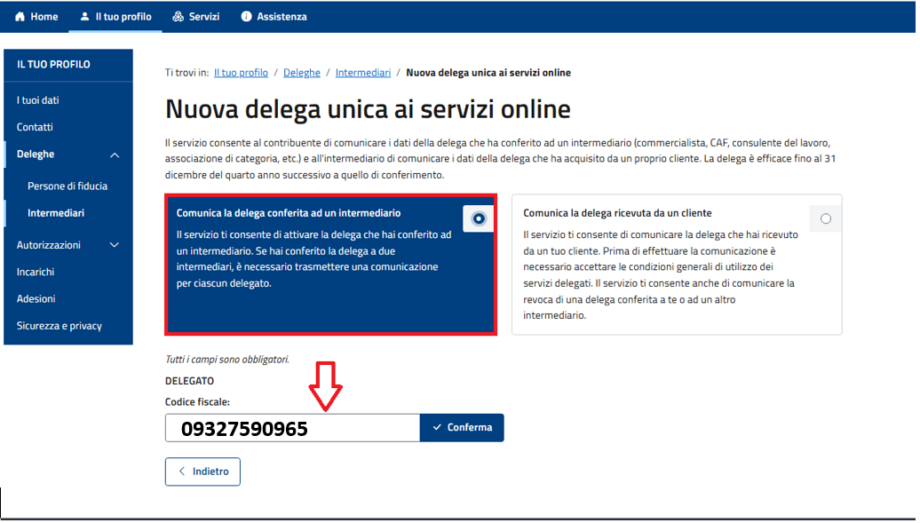The width and height of the screenshot is (920, 523).
Task: Select 'Comunica la delega conferita ad un intermediario' radio
Action: 479,218
